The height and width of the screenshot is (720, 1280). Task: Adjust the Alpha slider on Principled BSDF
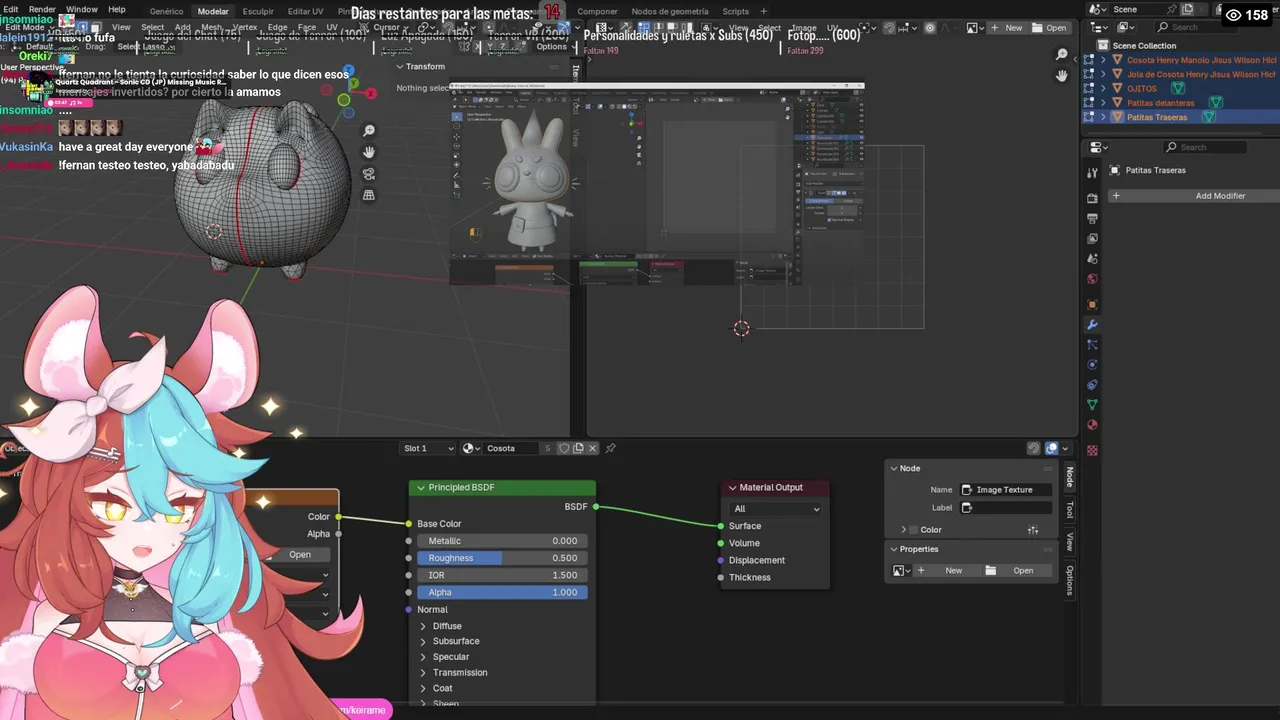pos(502,592)
